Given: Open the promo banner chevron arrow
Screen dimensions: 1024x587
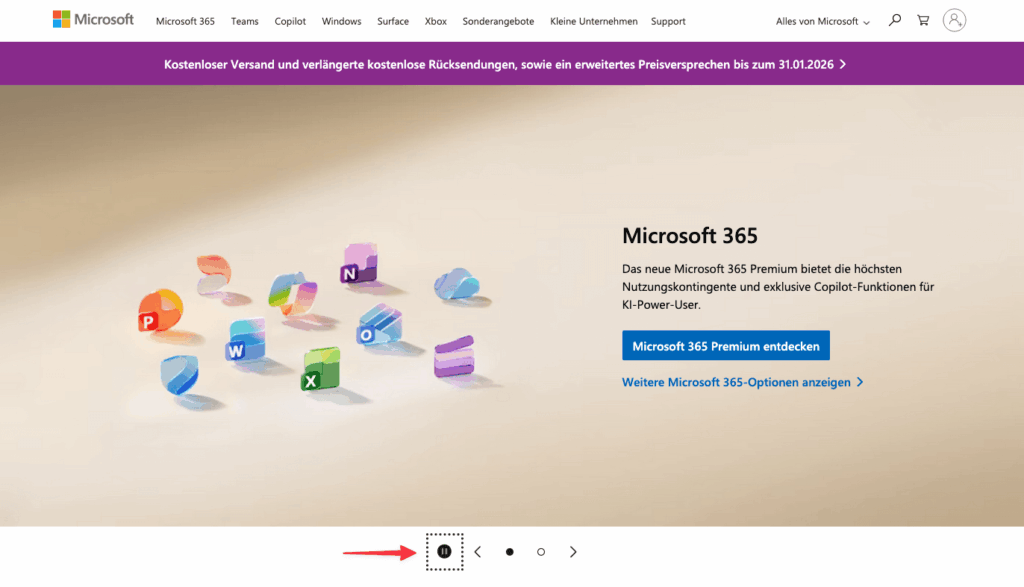Looking at the screenshot, I should point(843,63).
